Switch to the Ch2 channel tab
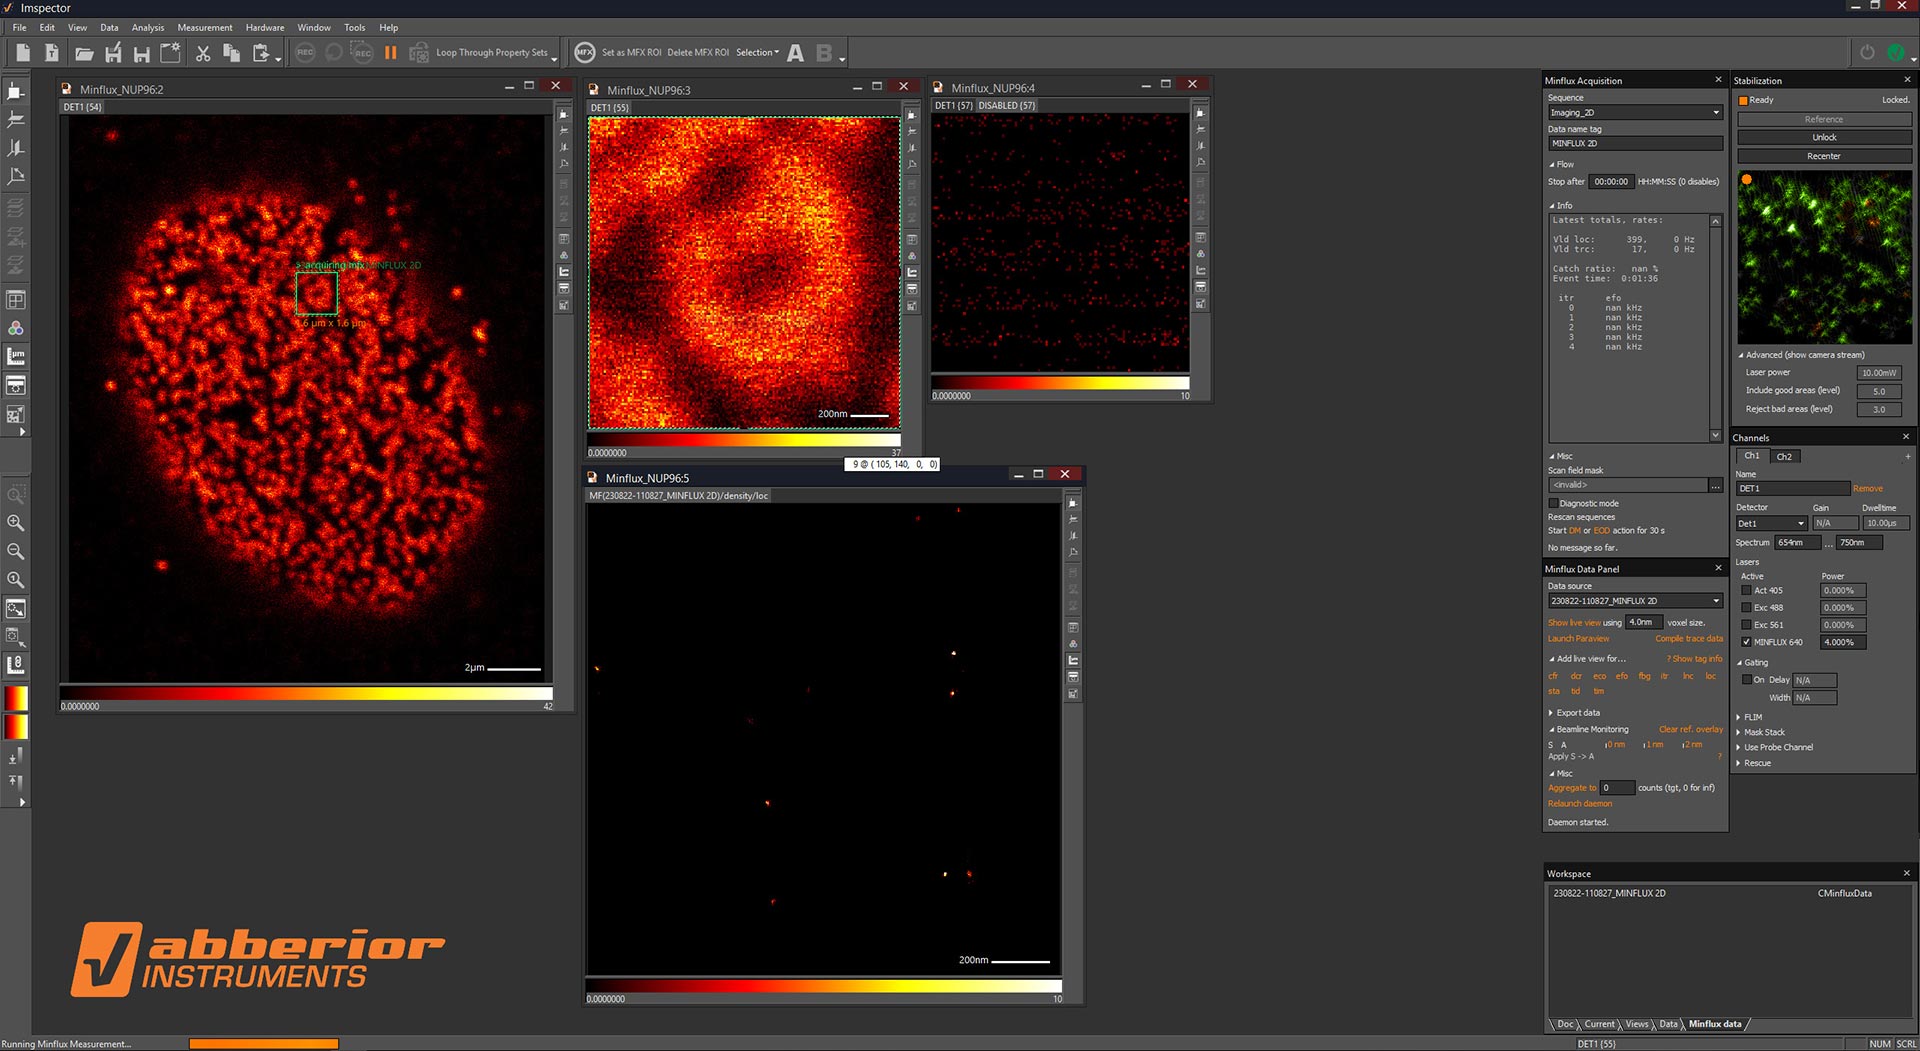 [1784, 456]
